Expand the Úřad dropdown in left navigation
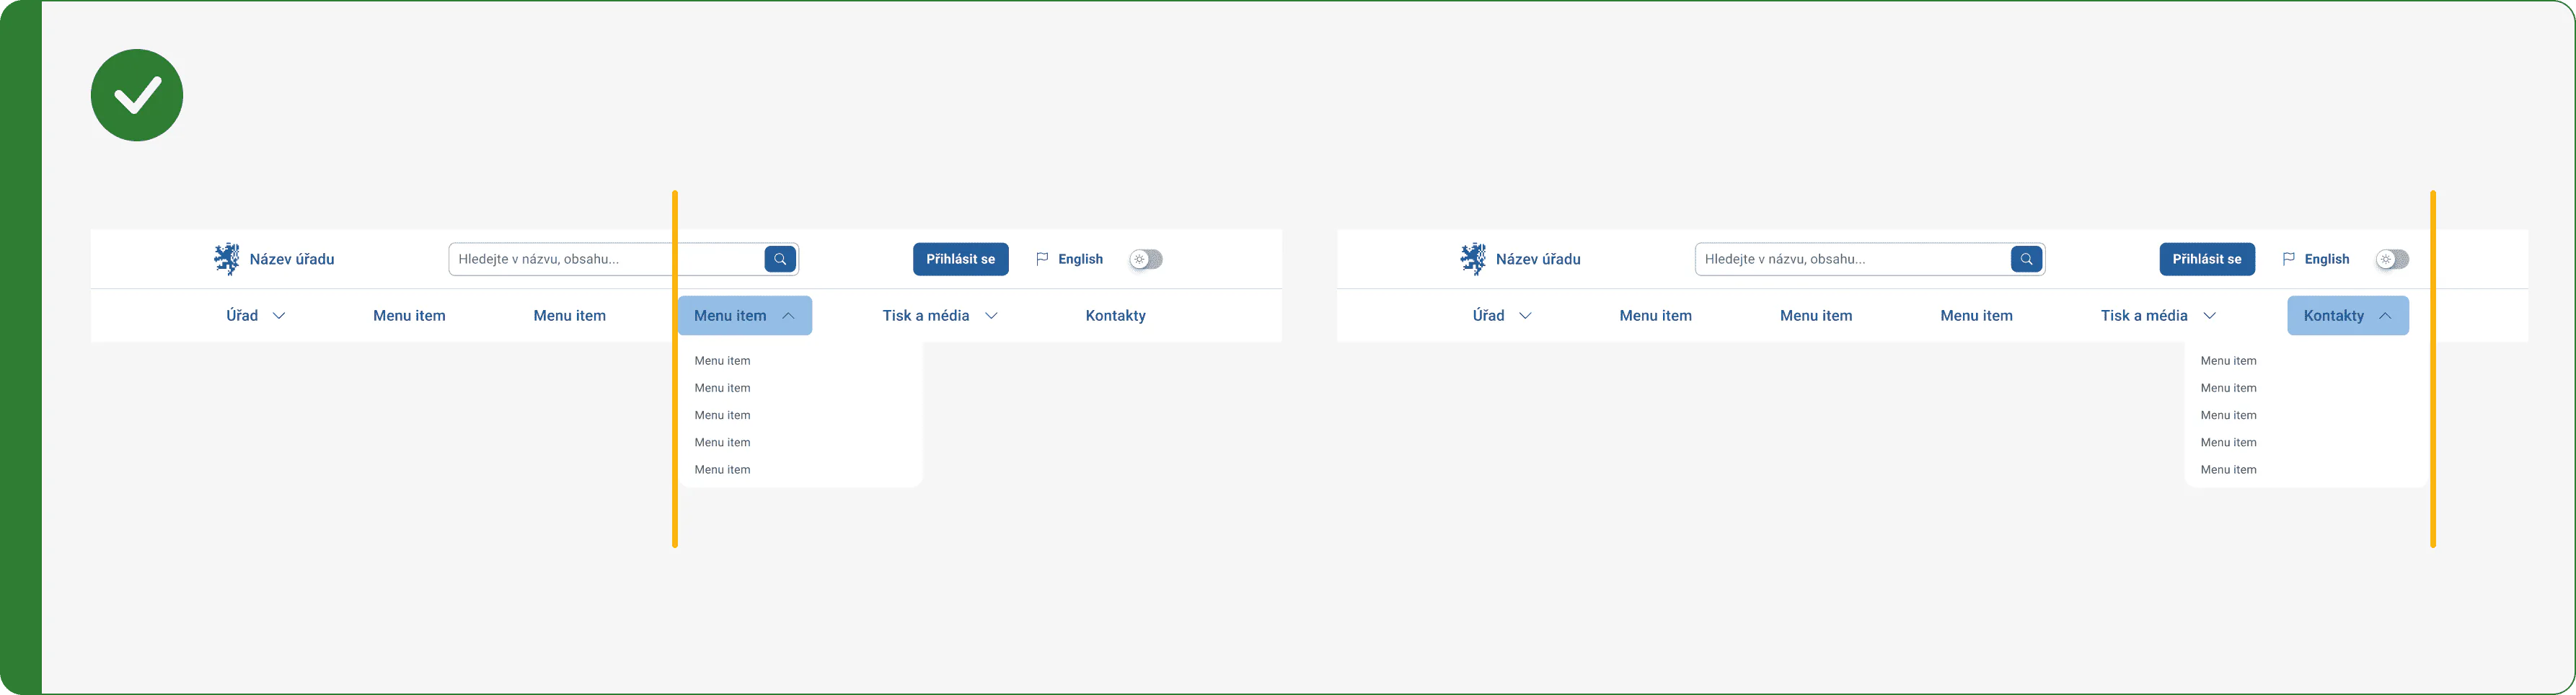The image size is (2576, 695). (x=256, y=316)
